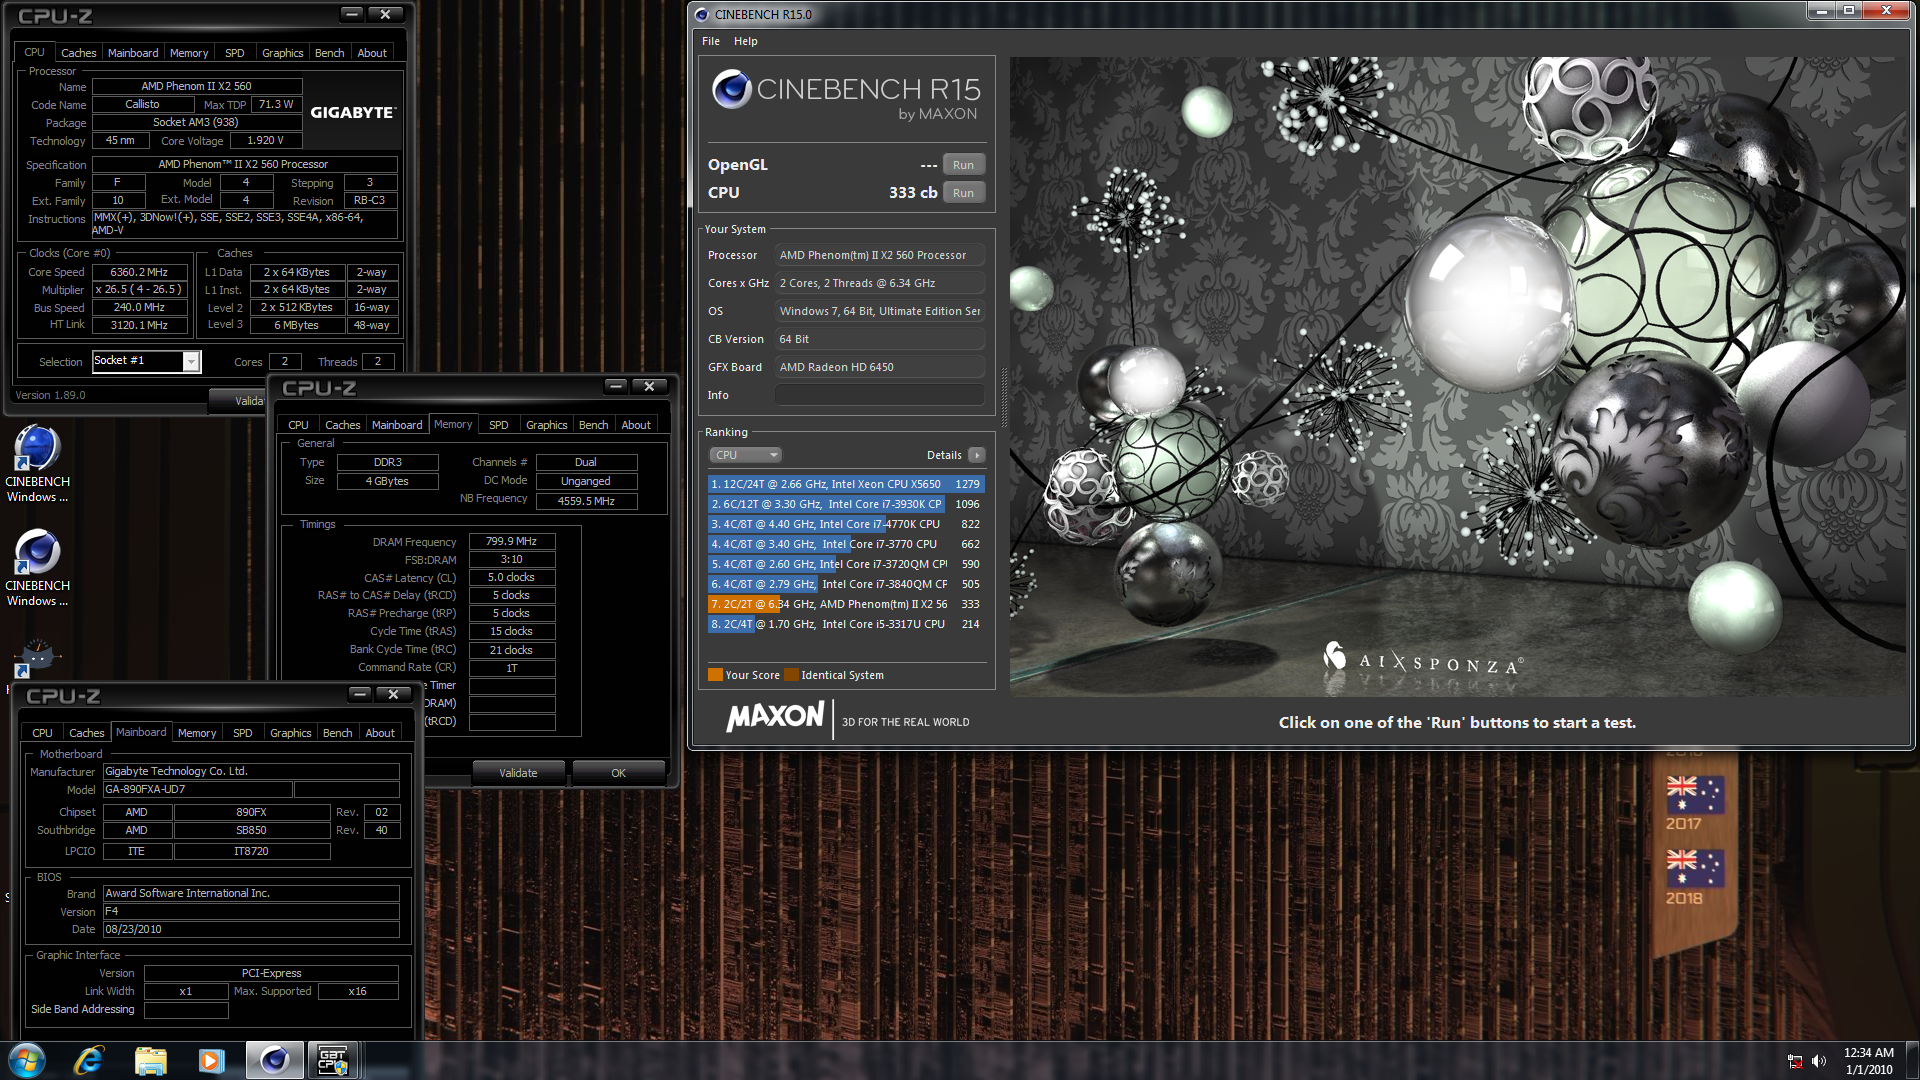The height and width of the screenshot is (1080, 1920).
Task: Open the second CINEBENCH Windows desktop shortcut
Action: point(37,568)
